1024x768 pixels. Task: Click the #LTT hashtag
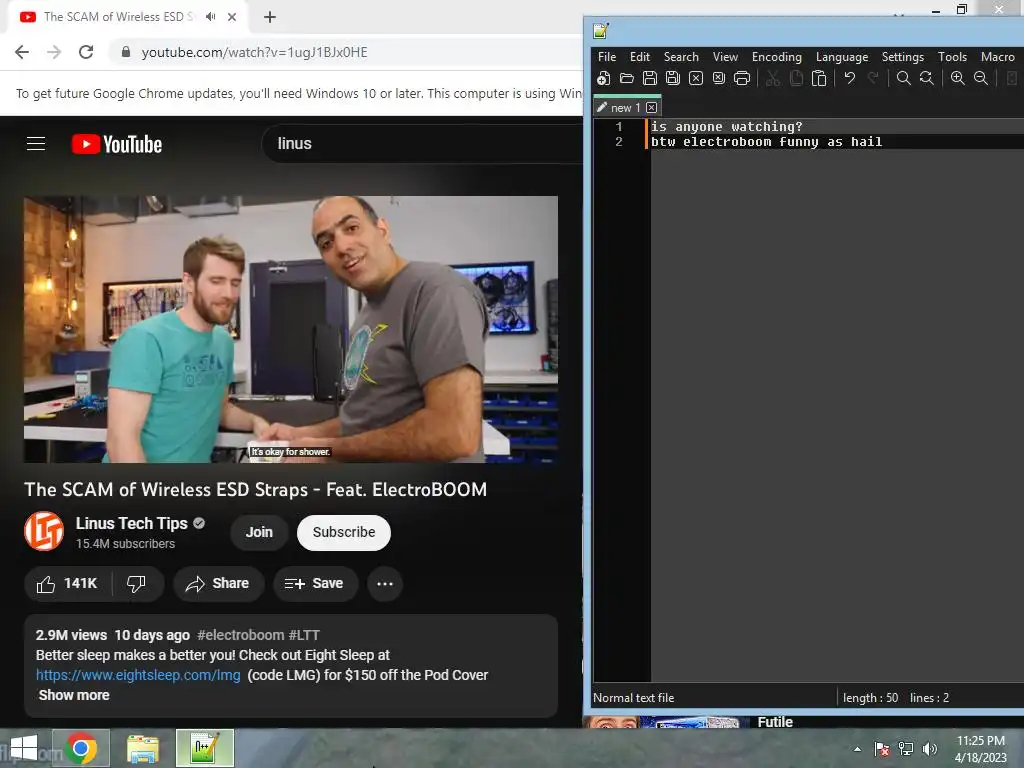pyautogui.click(x=304, y=635)
